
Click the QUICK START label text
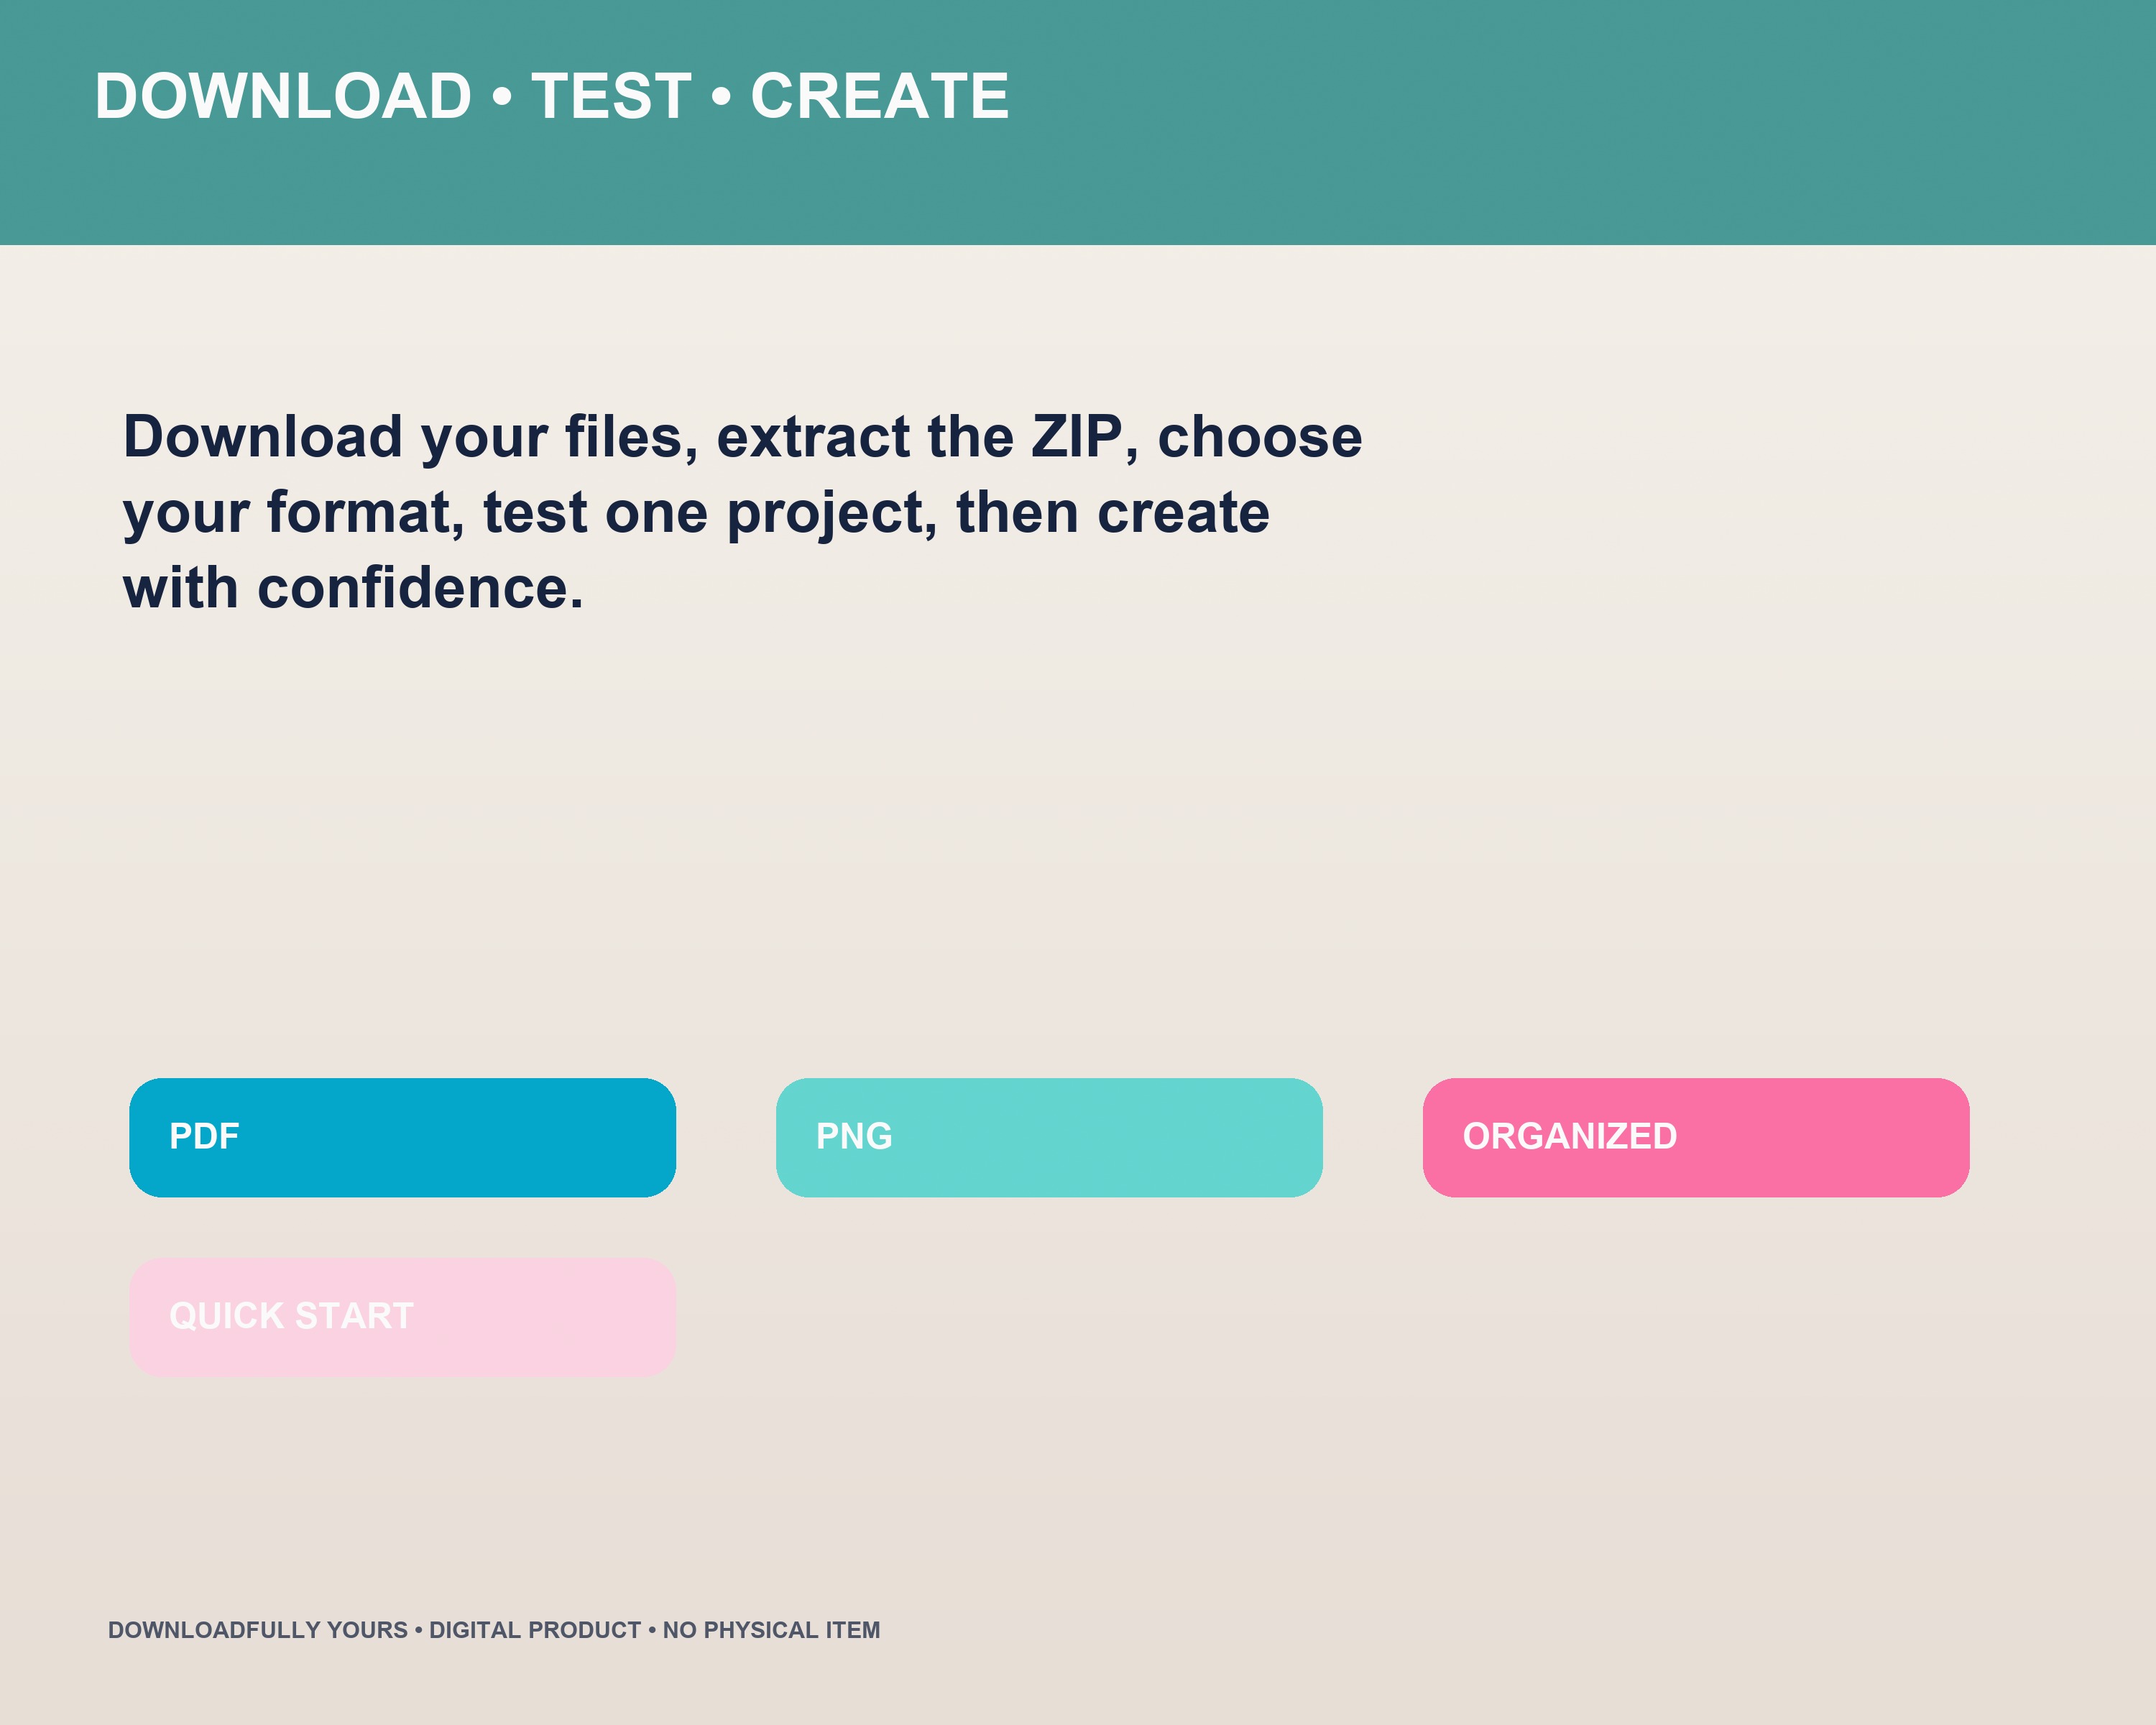[291, 1317]
